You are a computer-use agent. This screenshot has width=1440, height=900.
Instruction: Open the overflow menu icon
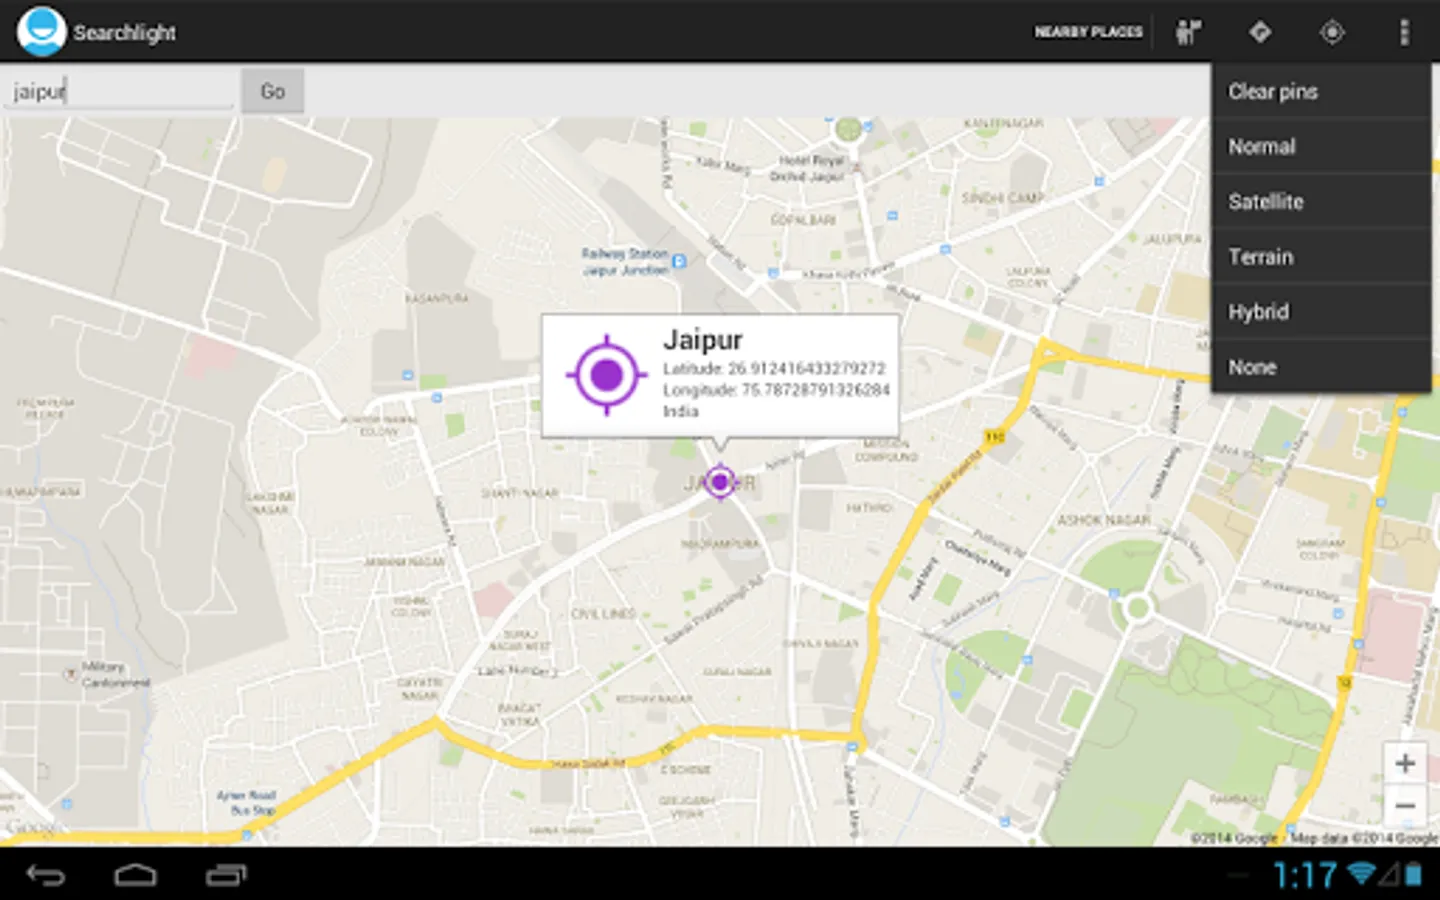[x=1404, y=31]
